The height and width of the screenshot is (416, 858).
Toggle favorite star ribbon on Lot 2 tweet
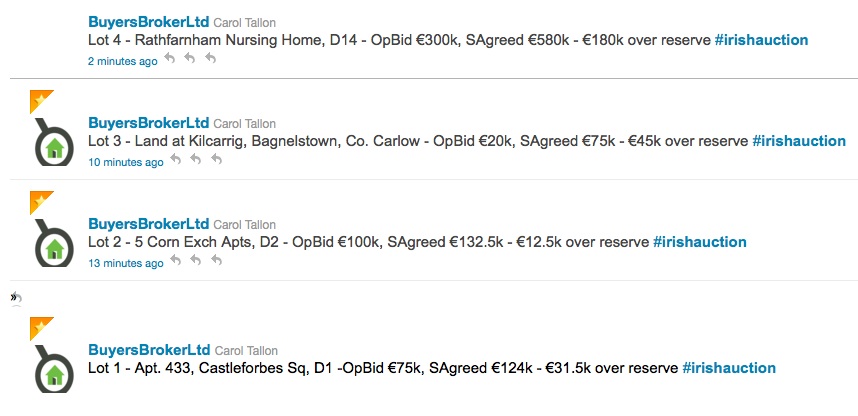tap(40, 201)
